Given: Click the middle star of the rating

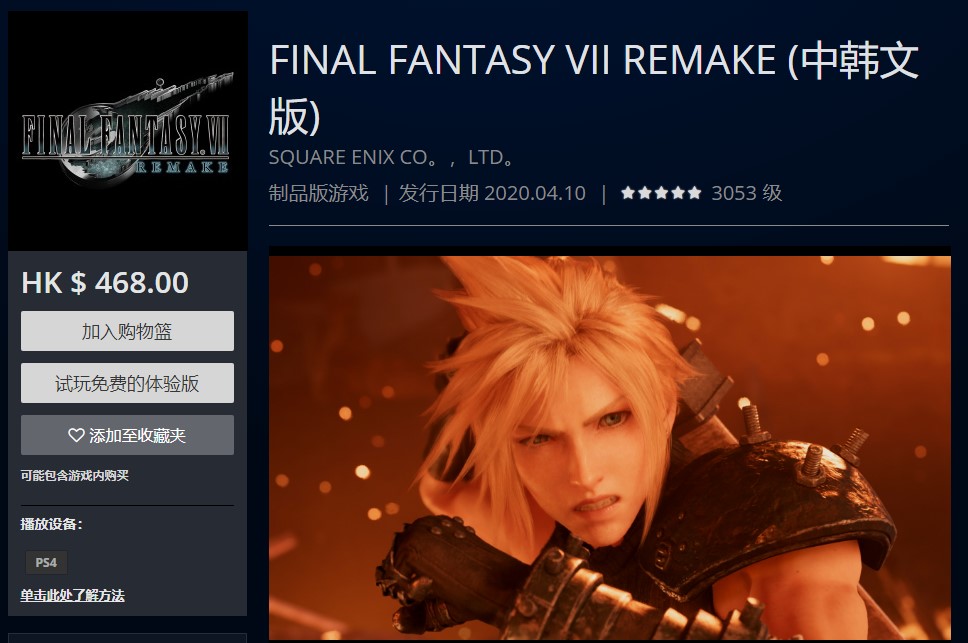Looking at the screenshot, I should (661, 193).
